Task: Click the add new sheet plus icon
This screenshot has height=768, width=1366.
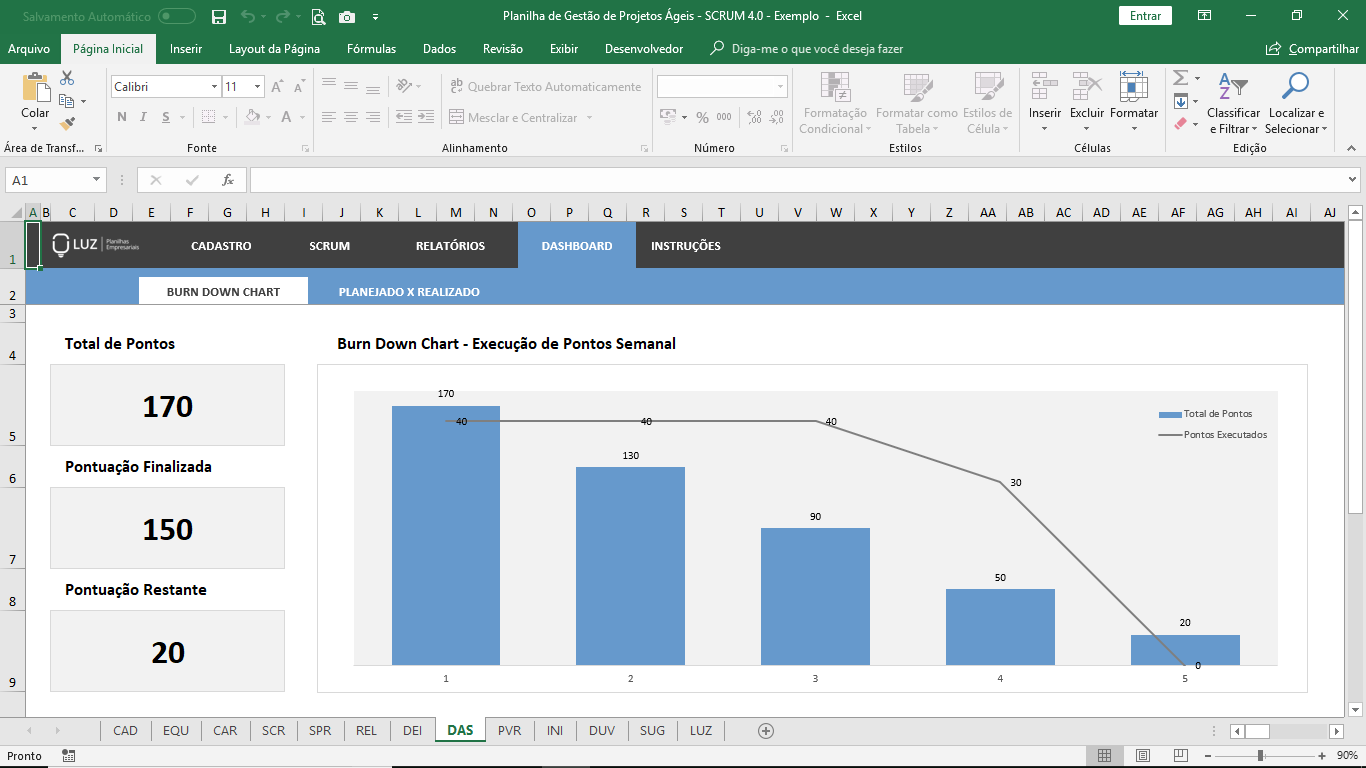Action: (x=766, y=731)
